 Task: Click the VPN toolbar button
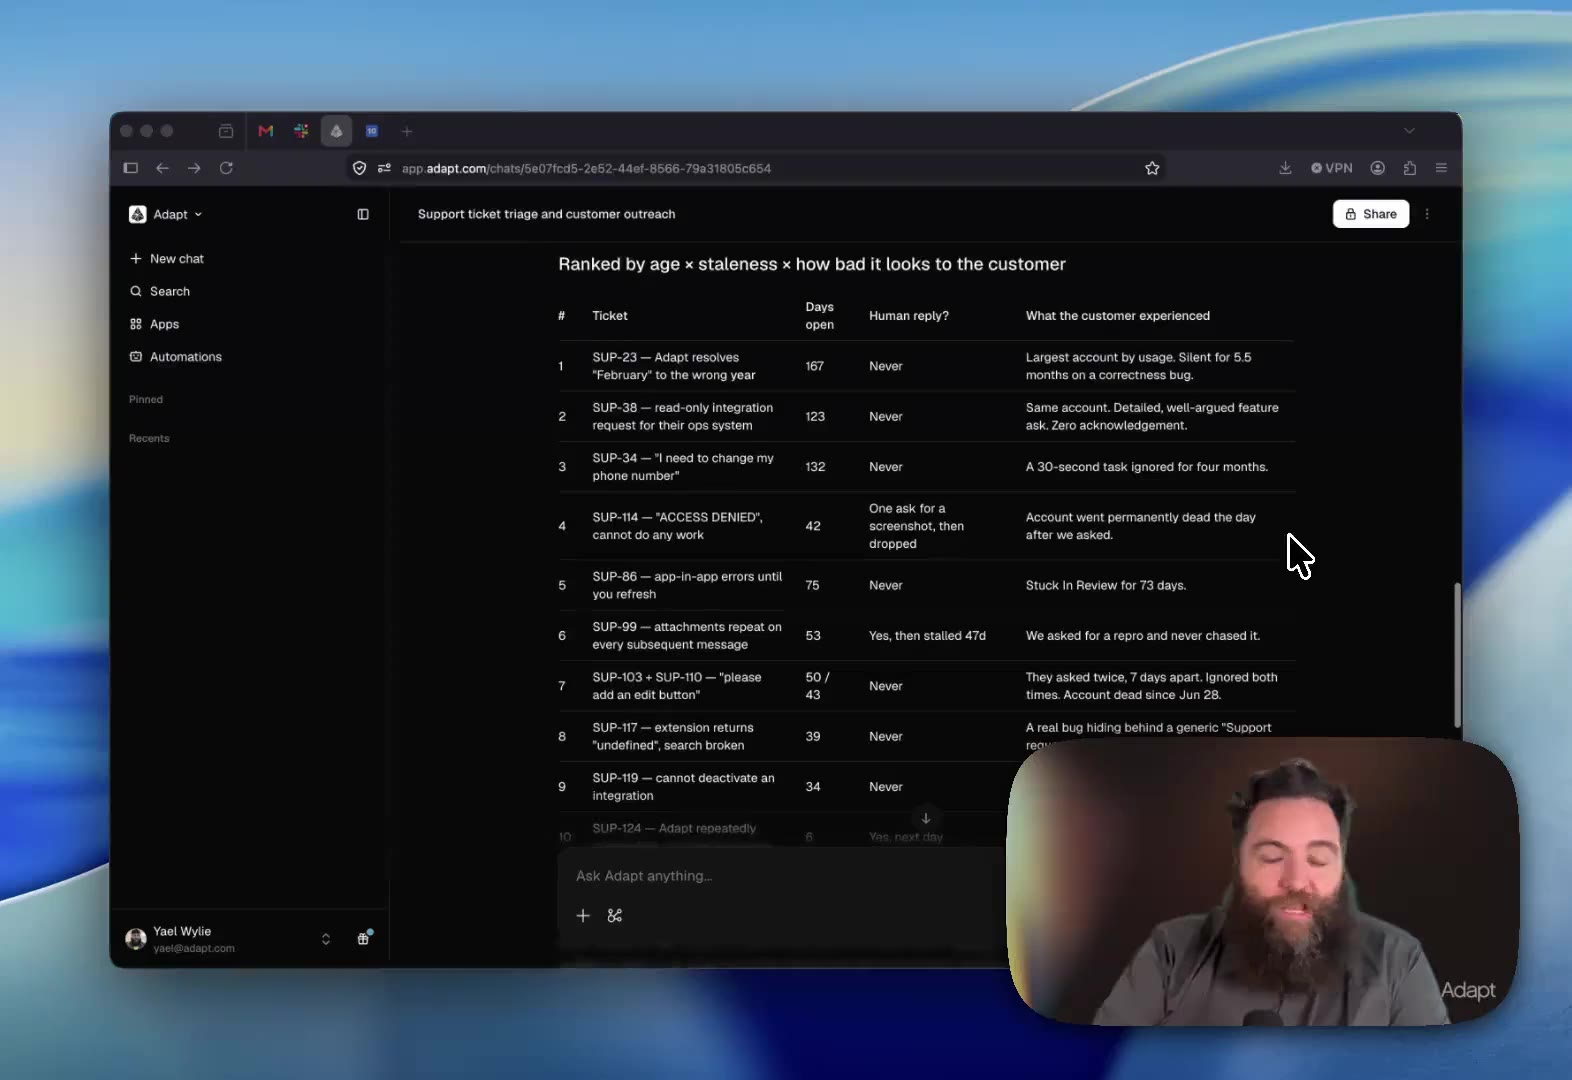click(x=1332, y=168)
